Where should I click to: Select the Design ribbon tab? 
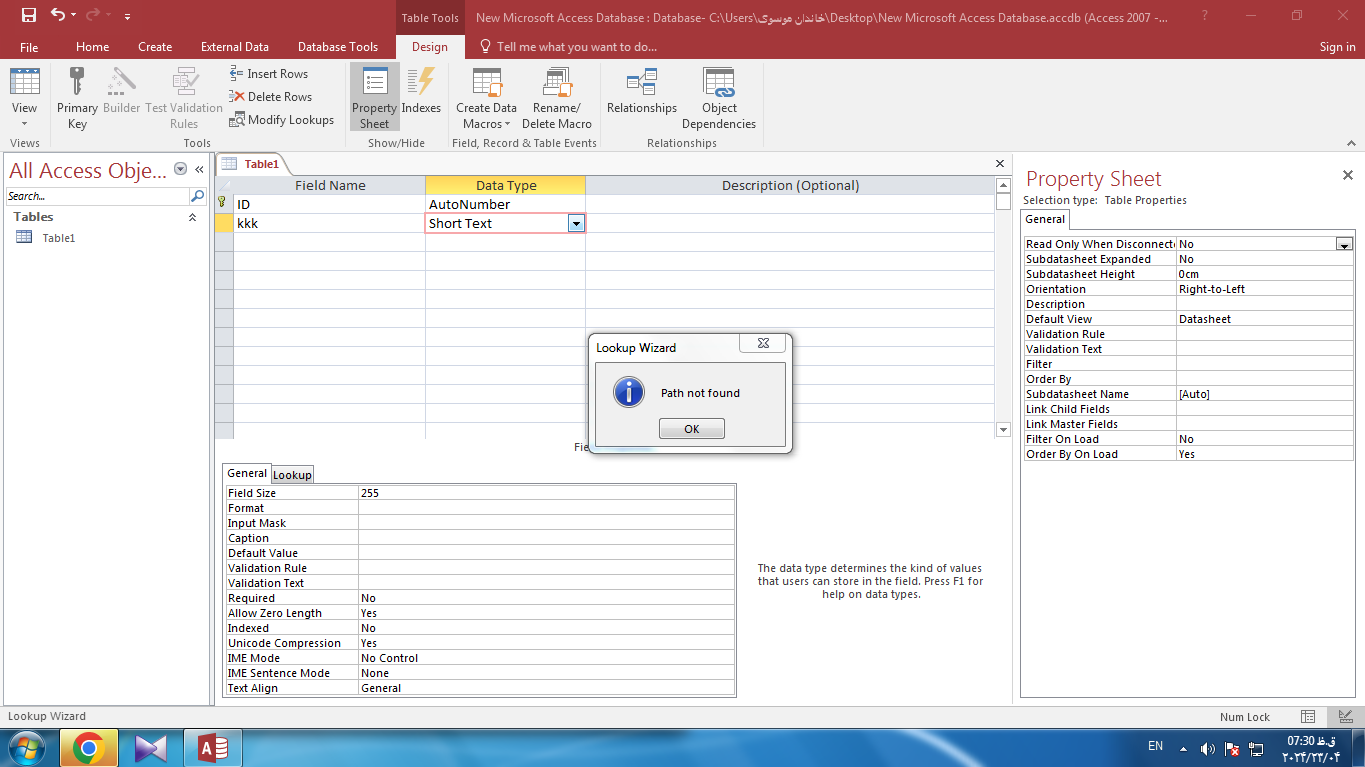(430, 47)
